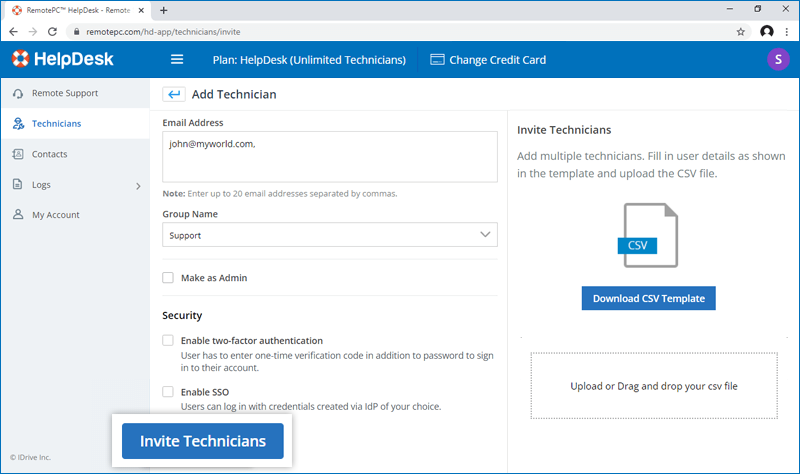Enable the Make as Admin checkbox
The width and height of the screenshot is (800, 474).
pyautogui.click(x=168, y=278)
